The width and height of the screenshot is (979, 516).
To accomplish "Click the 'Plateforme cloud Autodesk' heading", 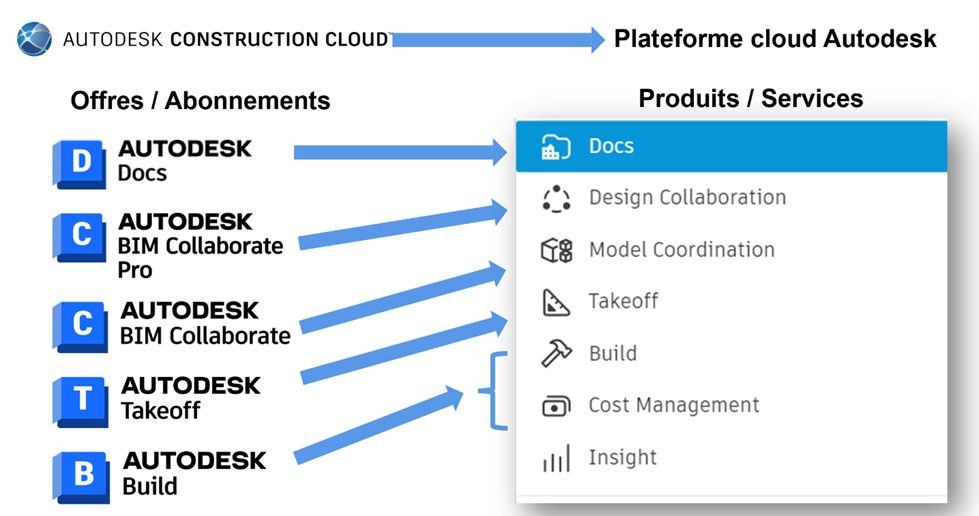I will (775, 39).
